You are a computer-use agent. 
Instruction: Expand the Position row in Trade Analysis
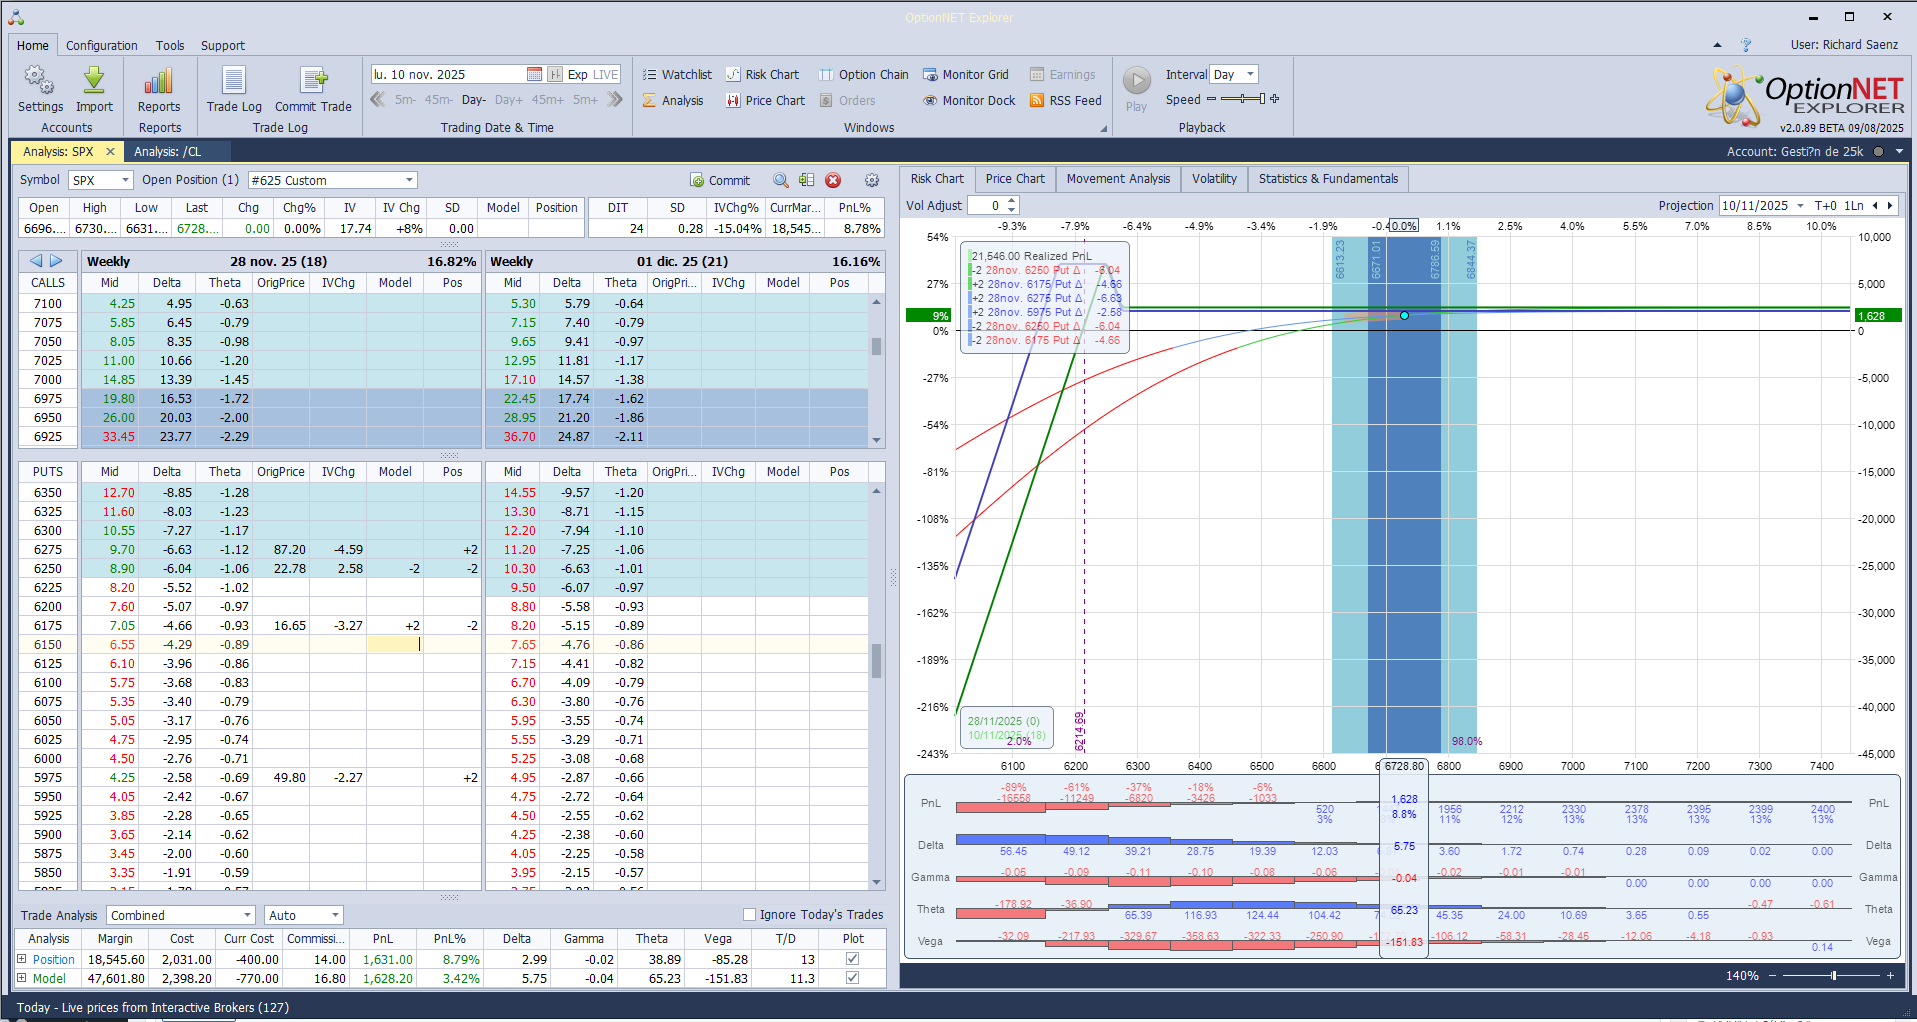[x=22, y=959]
